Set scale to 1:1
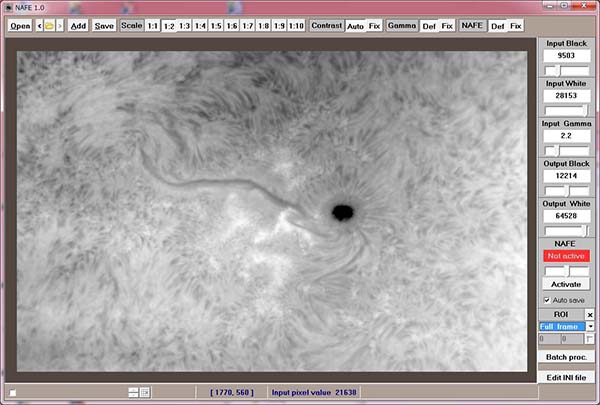This screenshot has width=600, height=405. pyautogui.click(x=153, y=26)
